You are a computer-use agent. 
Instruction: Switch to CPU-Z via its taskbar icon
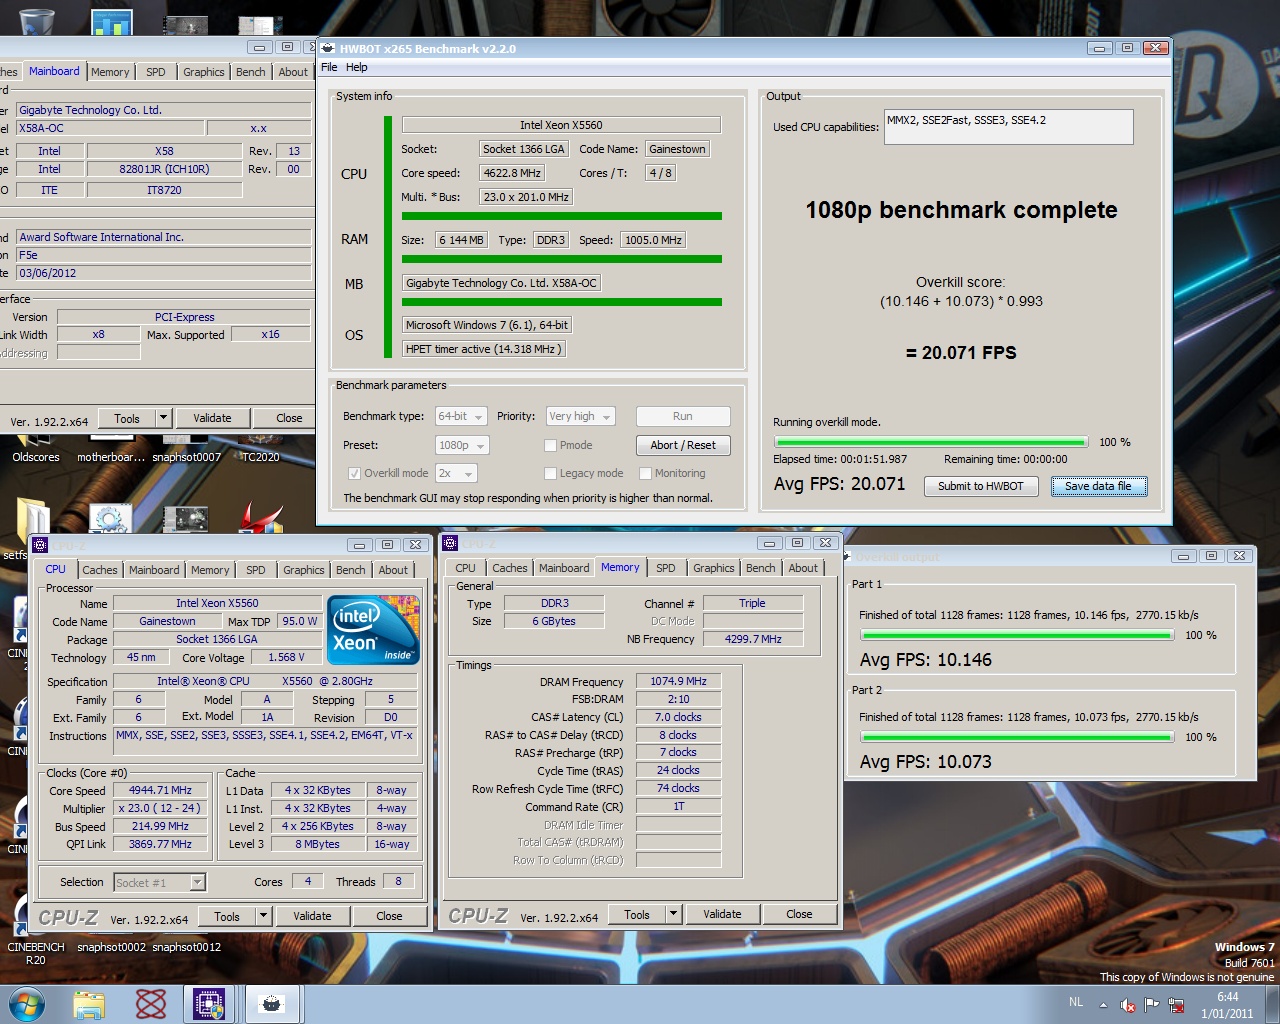click(x=209, y=1004)
